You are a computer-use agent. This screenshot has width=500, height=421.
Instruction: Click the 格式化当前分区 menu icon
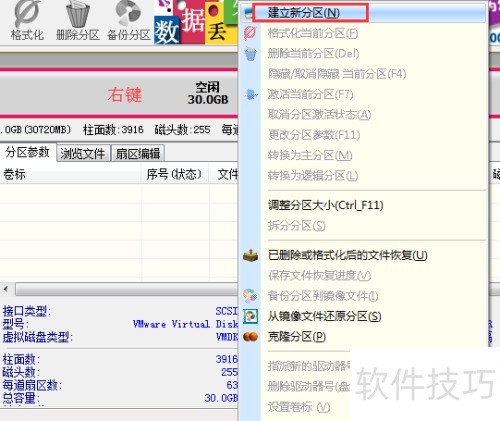(250, 33)
